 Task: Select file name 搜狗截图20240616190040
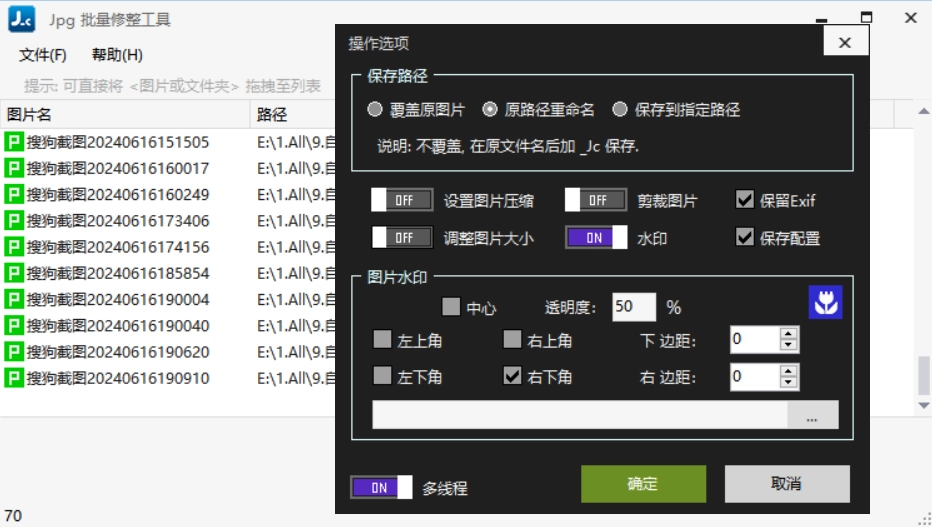click(118, 326)
